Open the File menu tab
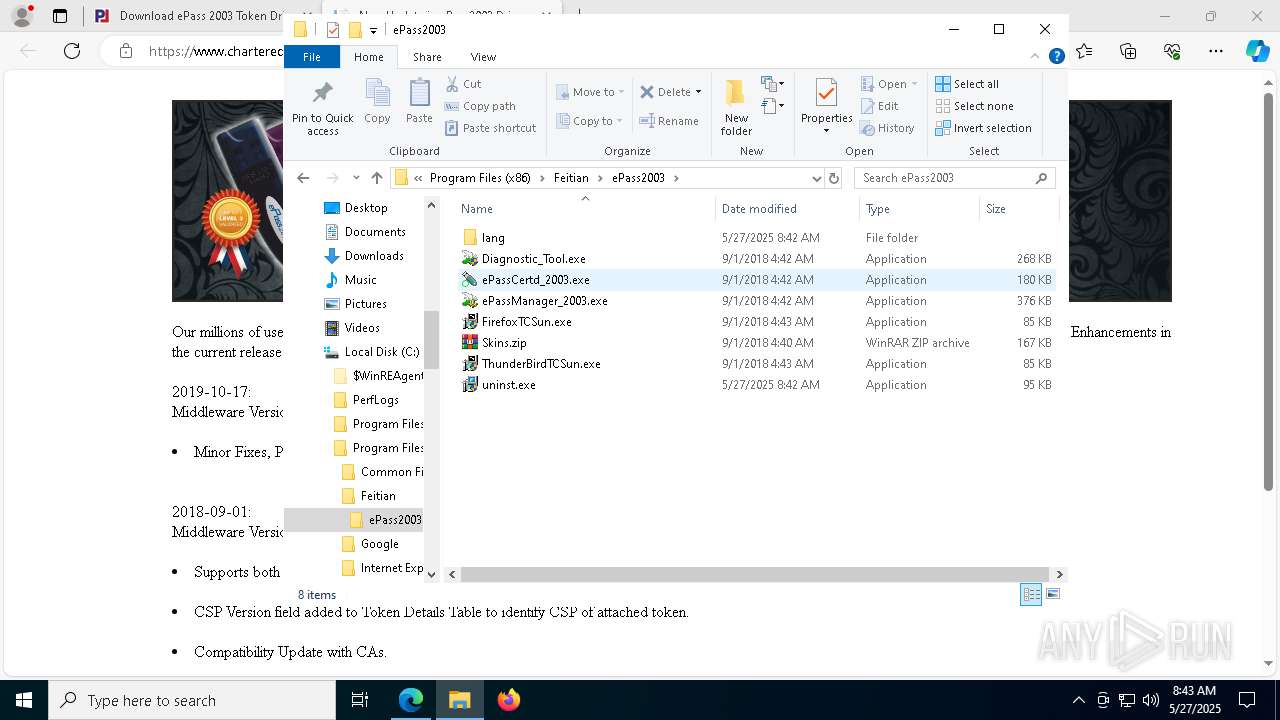 (x=312, y=57)
